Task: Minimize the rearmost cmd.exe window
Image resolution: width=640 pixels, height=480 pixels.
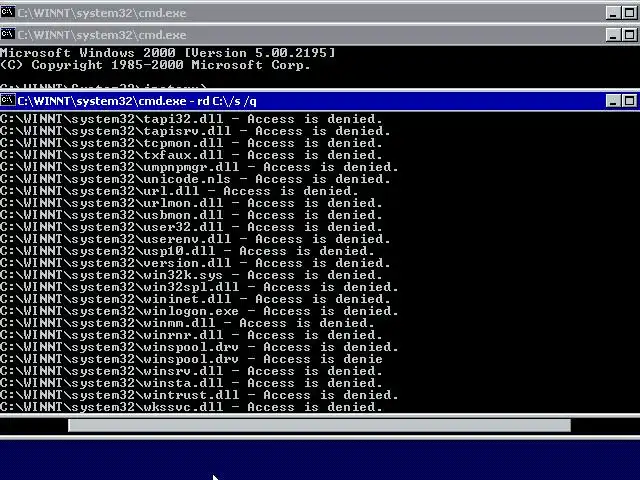Action: click(x=613, y=13)
